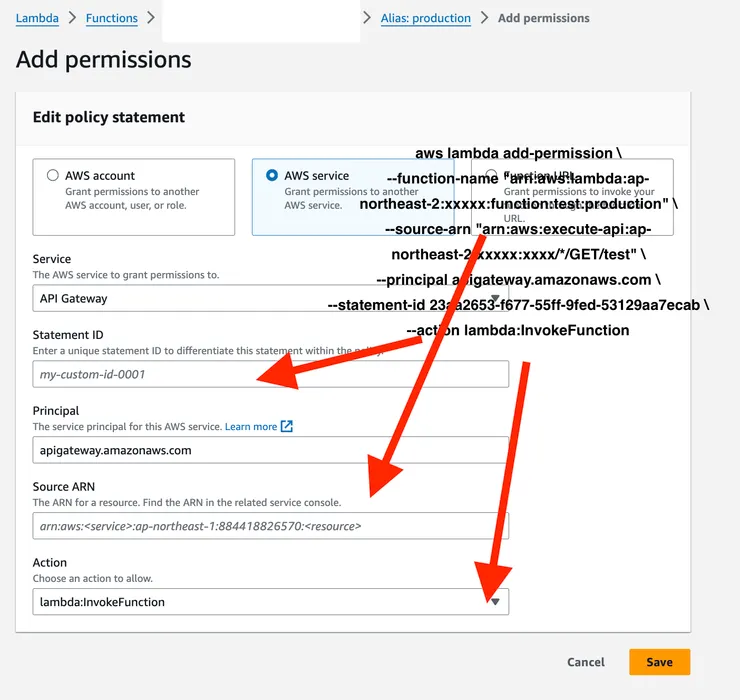The width and height of the screenshot is (740, 700).
Task: Click the orange Save button
Action: coord(659,662)
